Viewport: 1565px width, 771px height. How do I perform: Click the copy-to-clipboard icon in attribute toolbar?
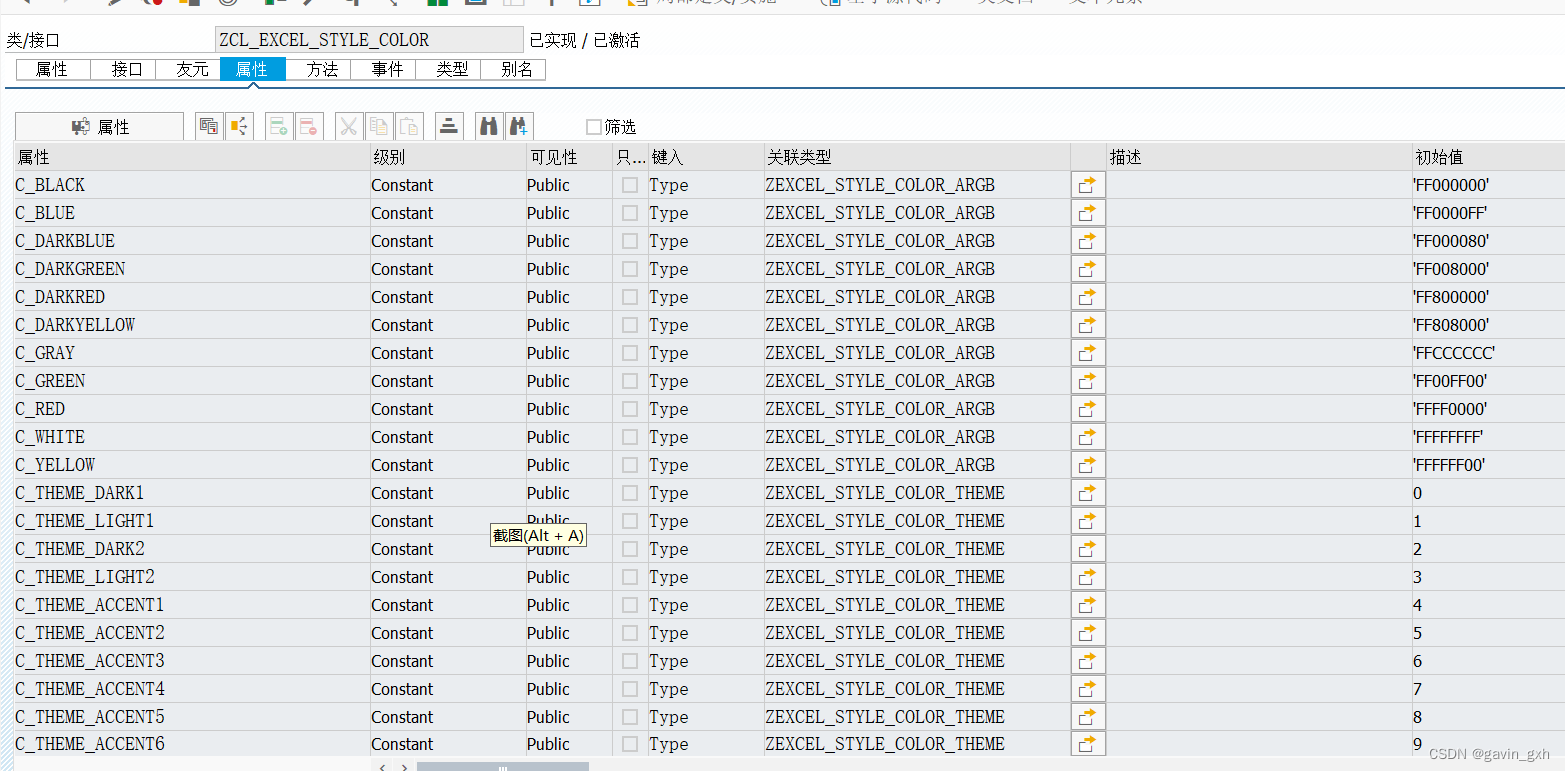(378, 125)
